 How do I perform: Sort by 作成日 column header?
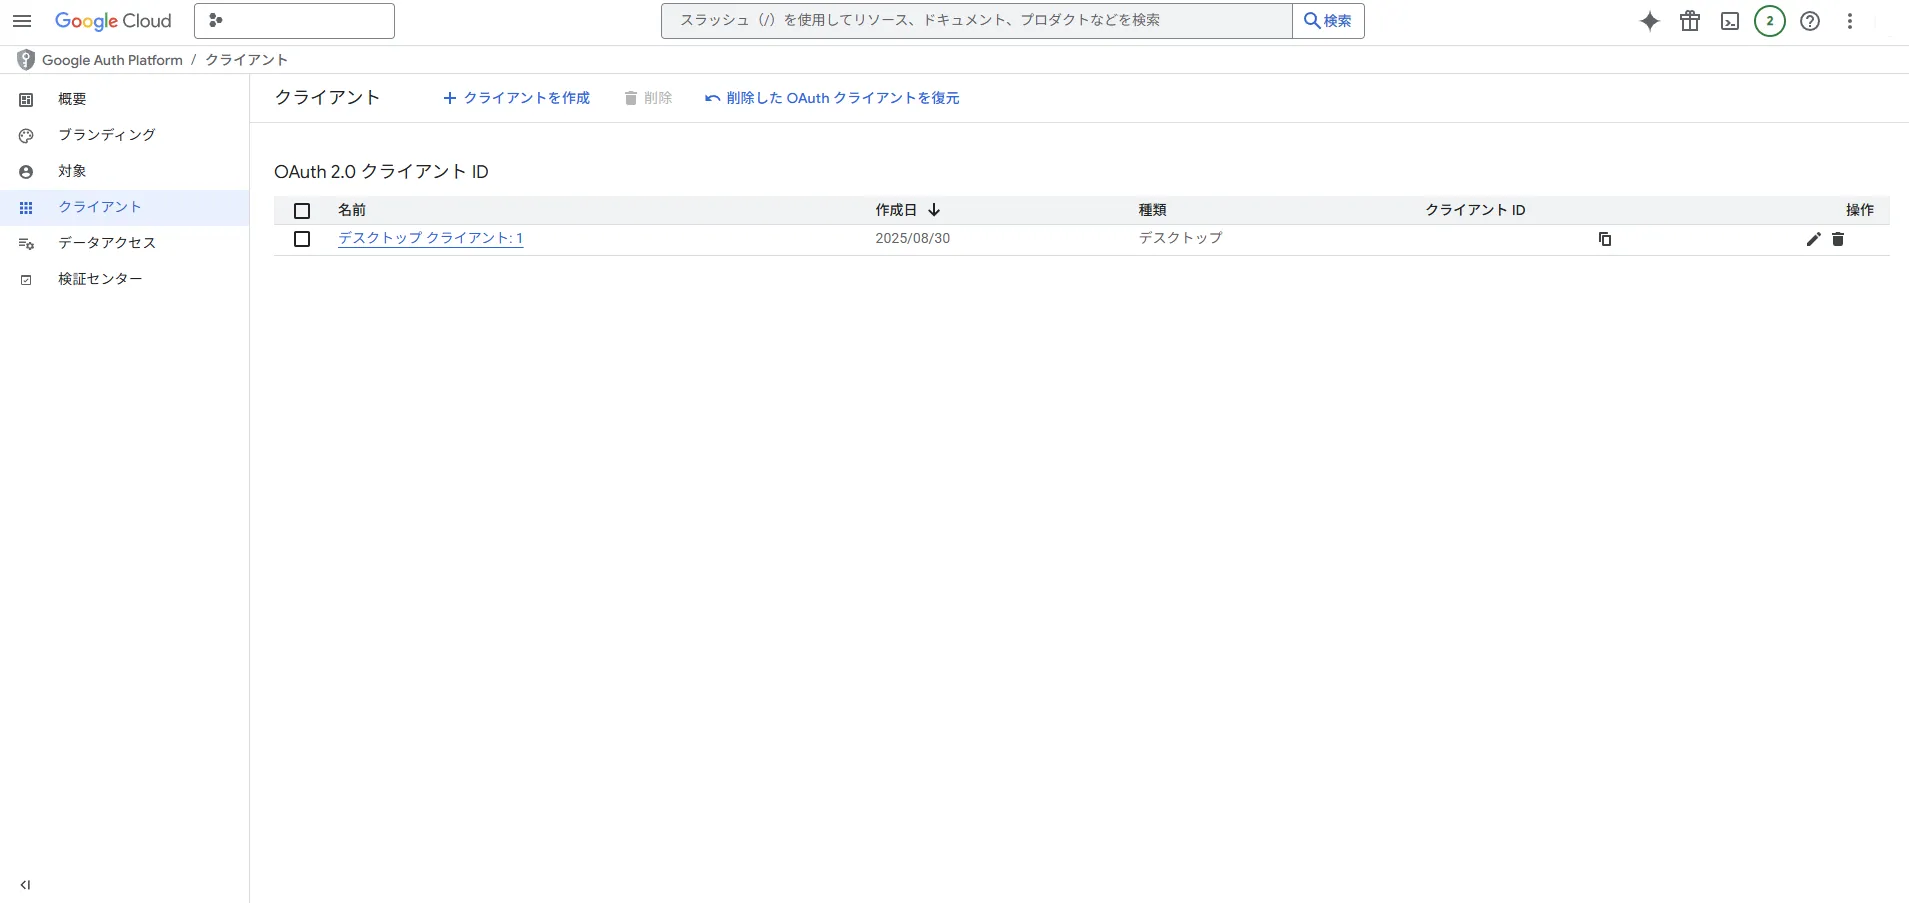[907, 210]
